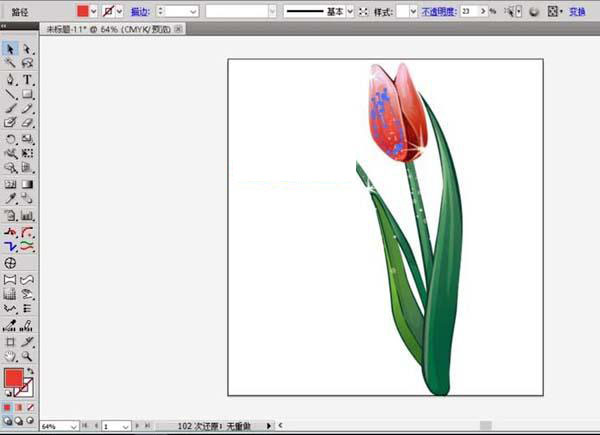Reset to default fill and stroke

8,393
